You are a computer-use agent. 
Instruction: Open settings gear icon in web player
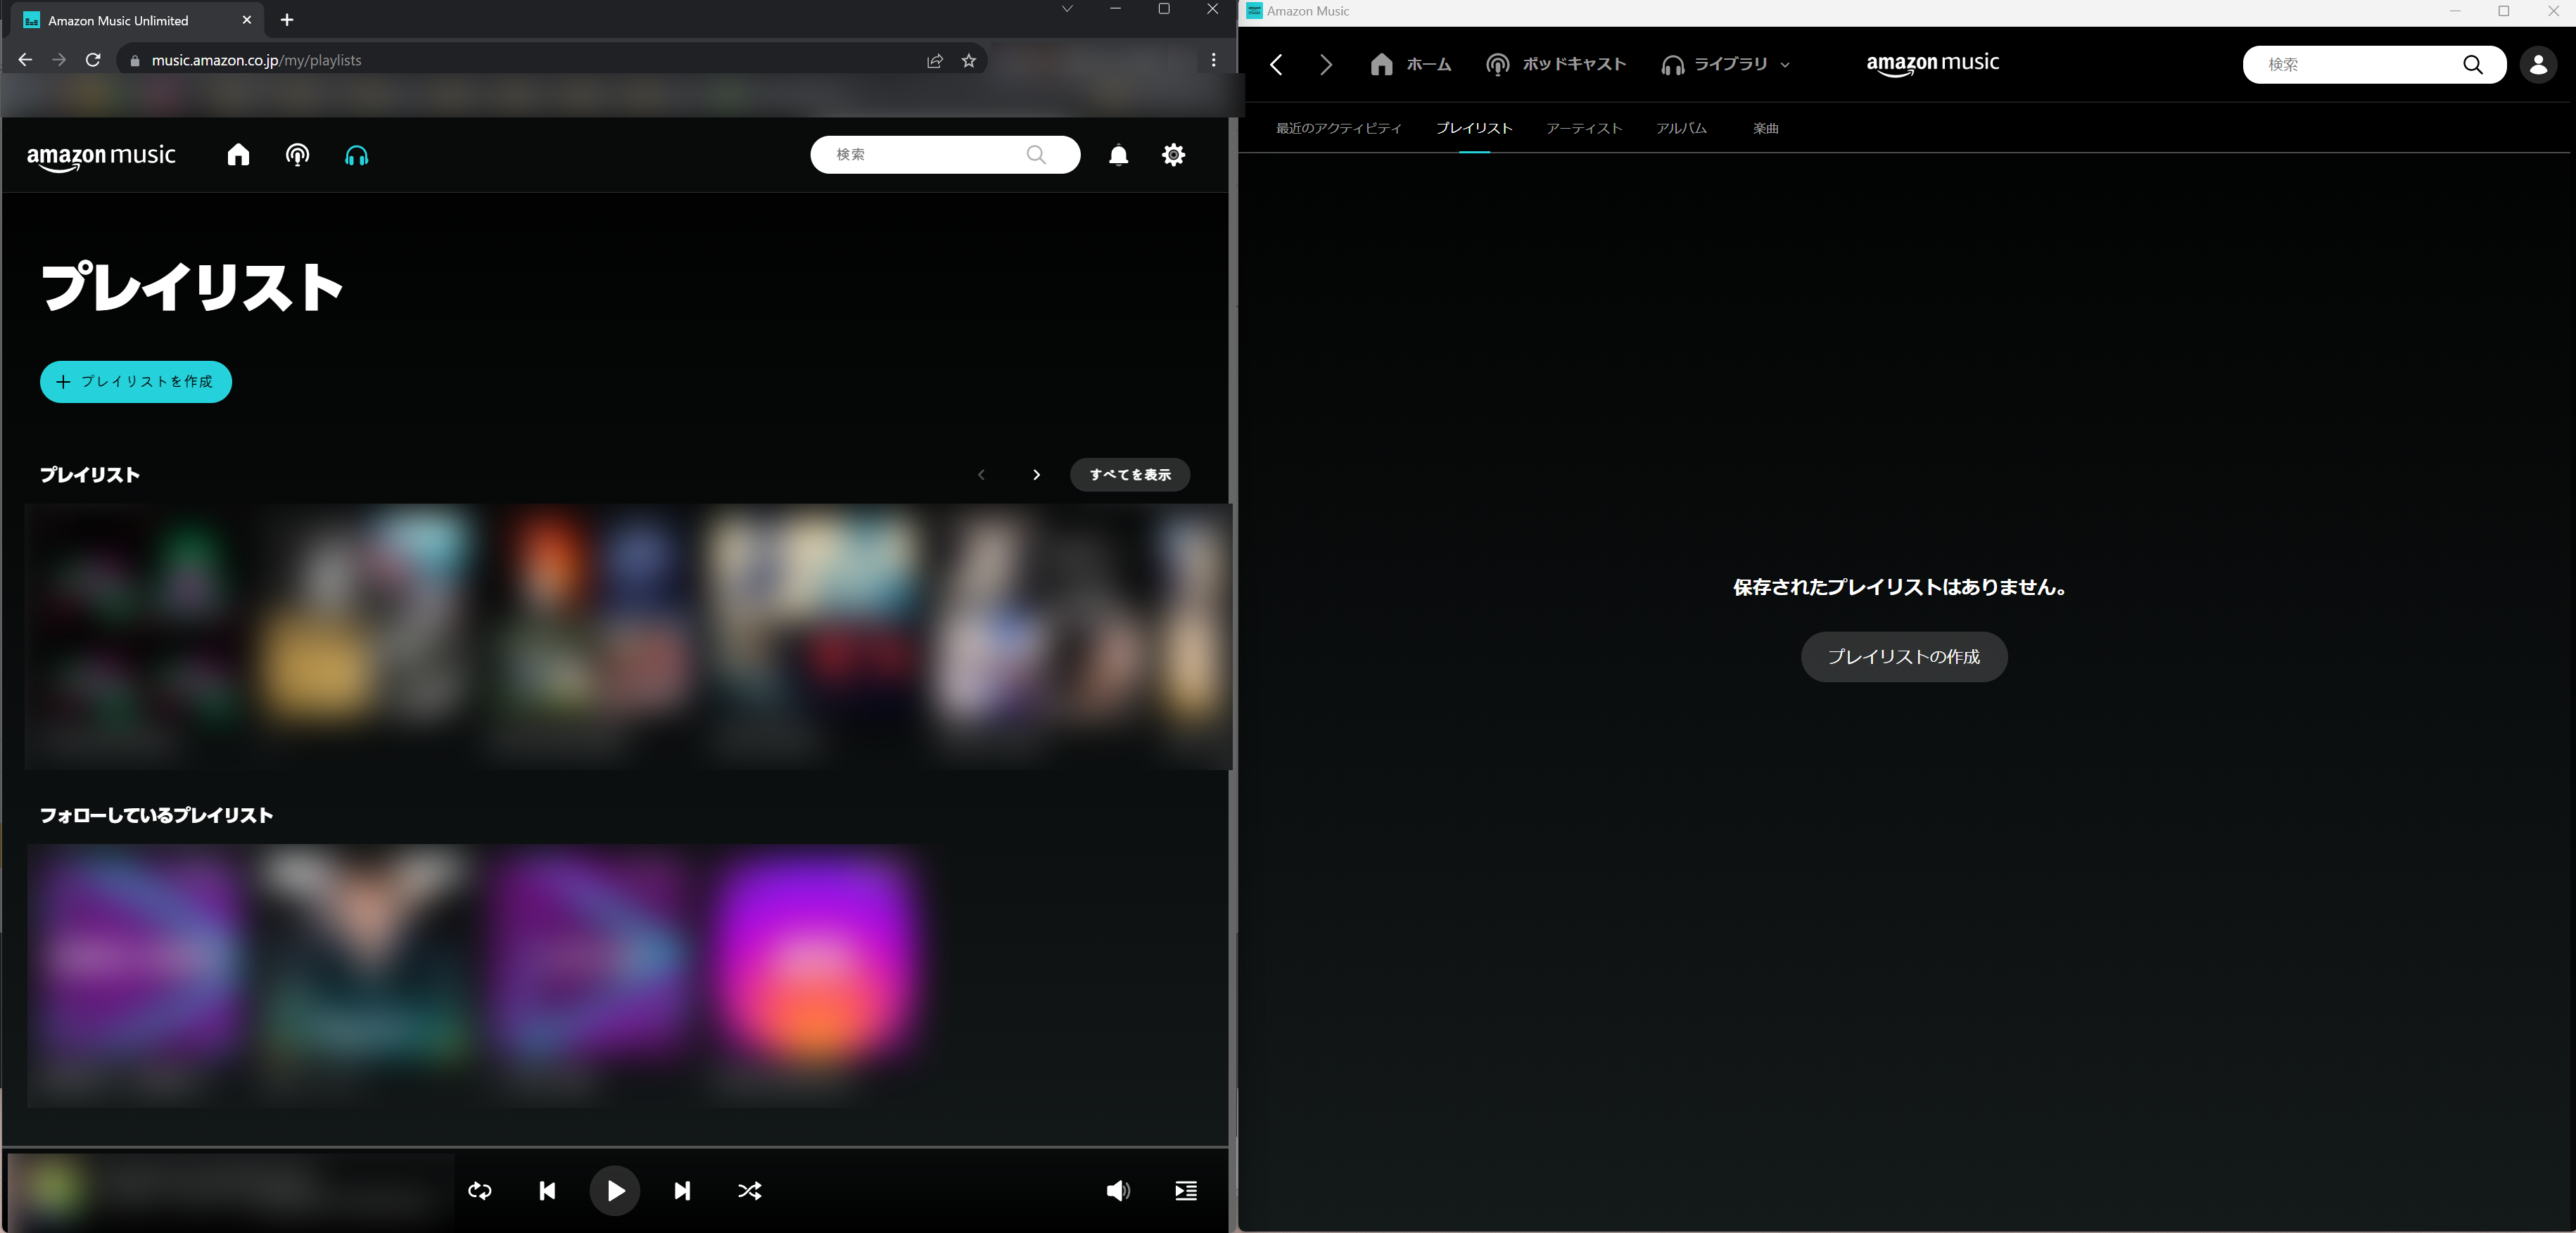click(x=1173, y=155)
